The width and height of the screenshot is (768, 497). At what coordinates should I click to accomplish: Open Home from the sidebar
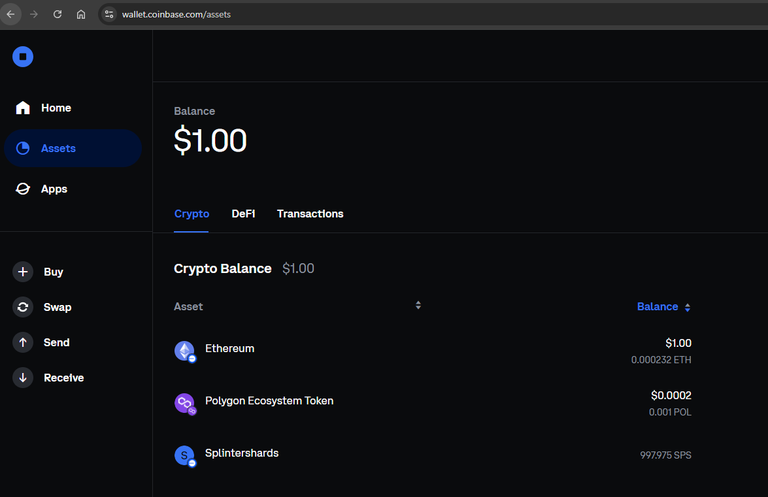43,108
